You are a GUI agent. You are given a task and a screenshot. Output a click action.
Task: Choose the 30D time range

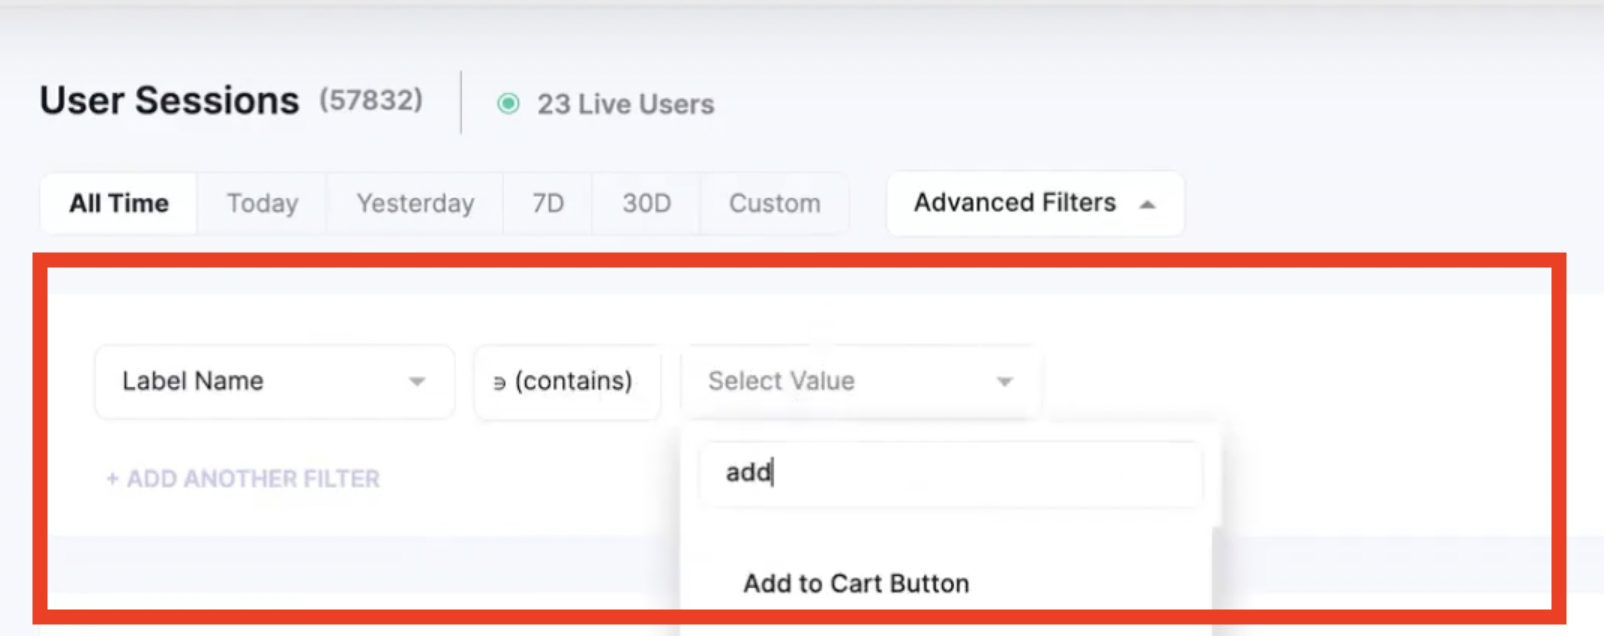pyautogui.click(x=646, y=203)
